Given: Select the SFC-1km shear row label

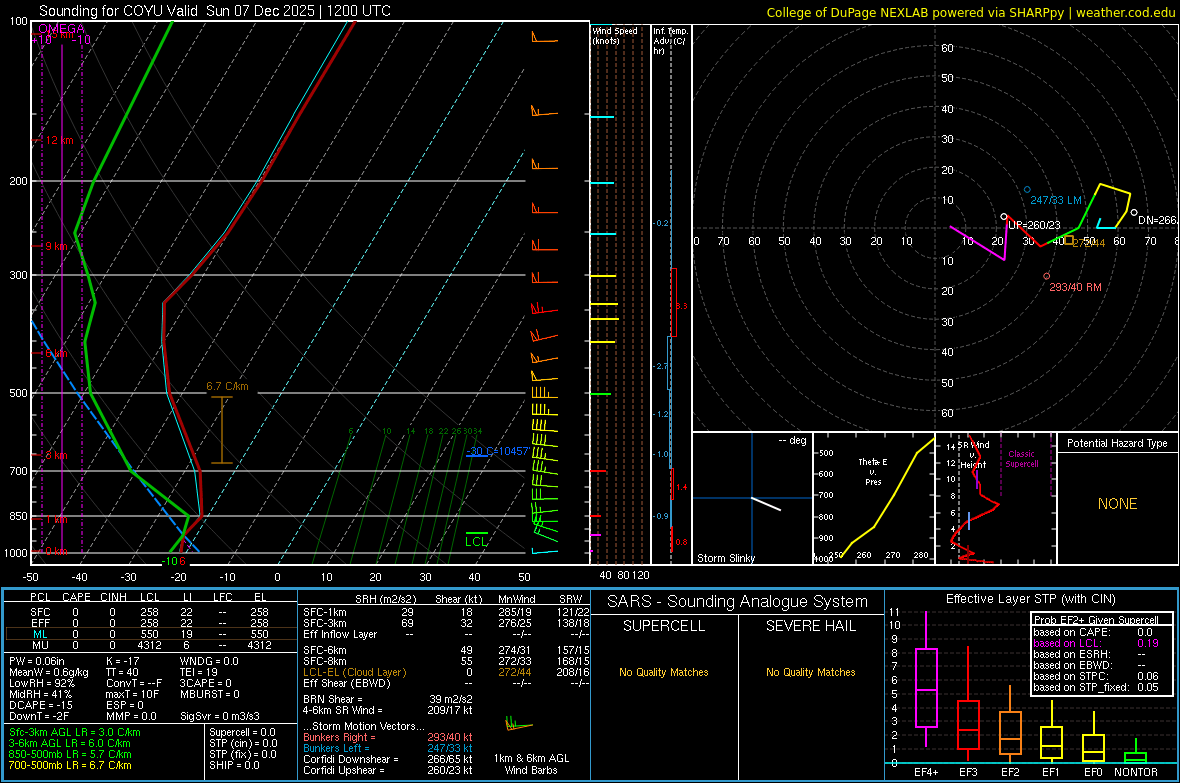Looking at the screenshot, I should (325, 612).
